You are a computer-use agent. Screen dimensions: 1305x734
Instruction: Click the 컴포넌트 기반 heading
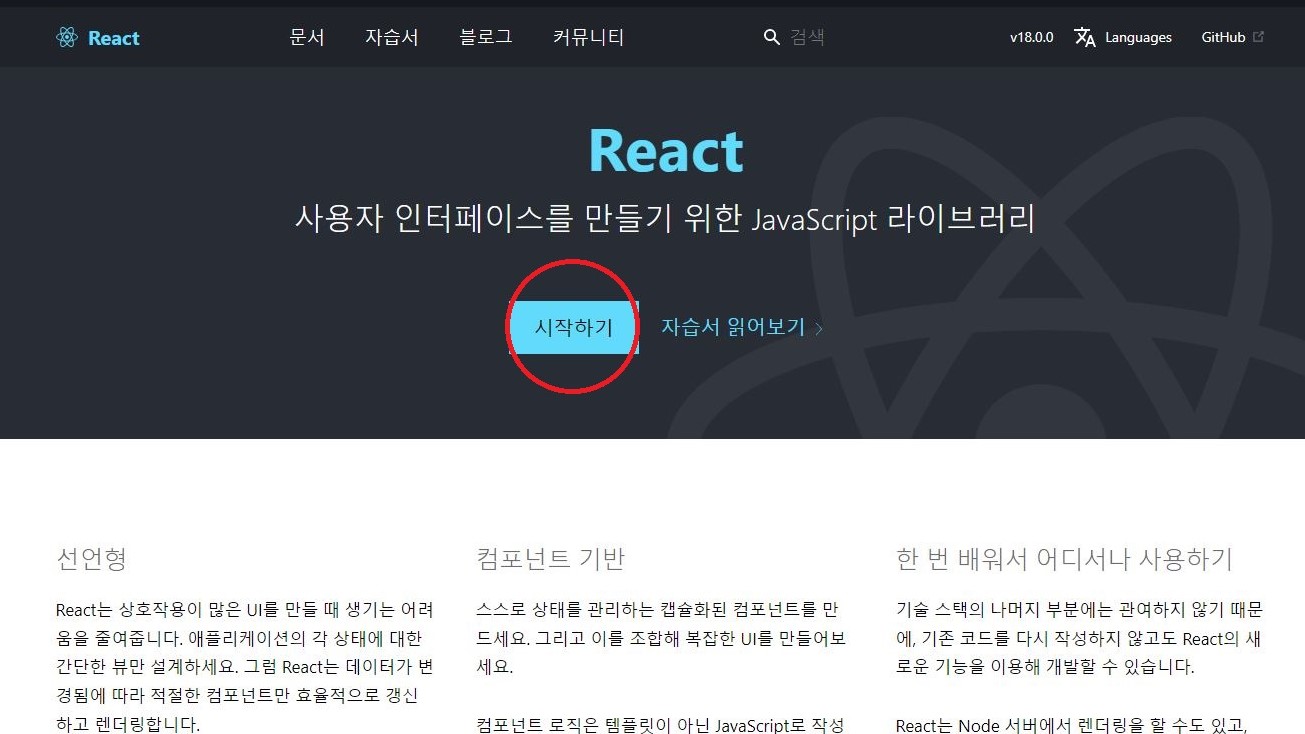[x=551, y=559]
